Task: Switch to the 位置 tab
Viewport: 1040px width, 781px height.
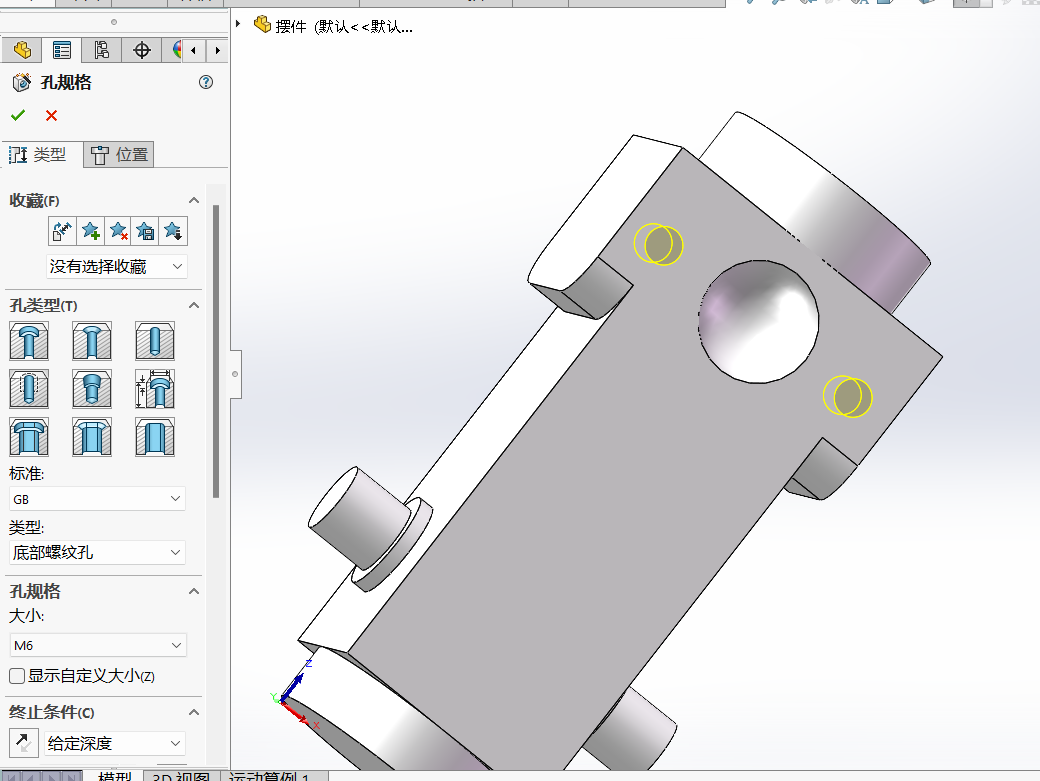Action: click(119, 154)
